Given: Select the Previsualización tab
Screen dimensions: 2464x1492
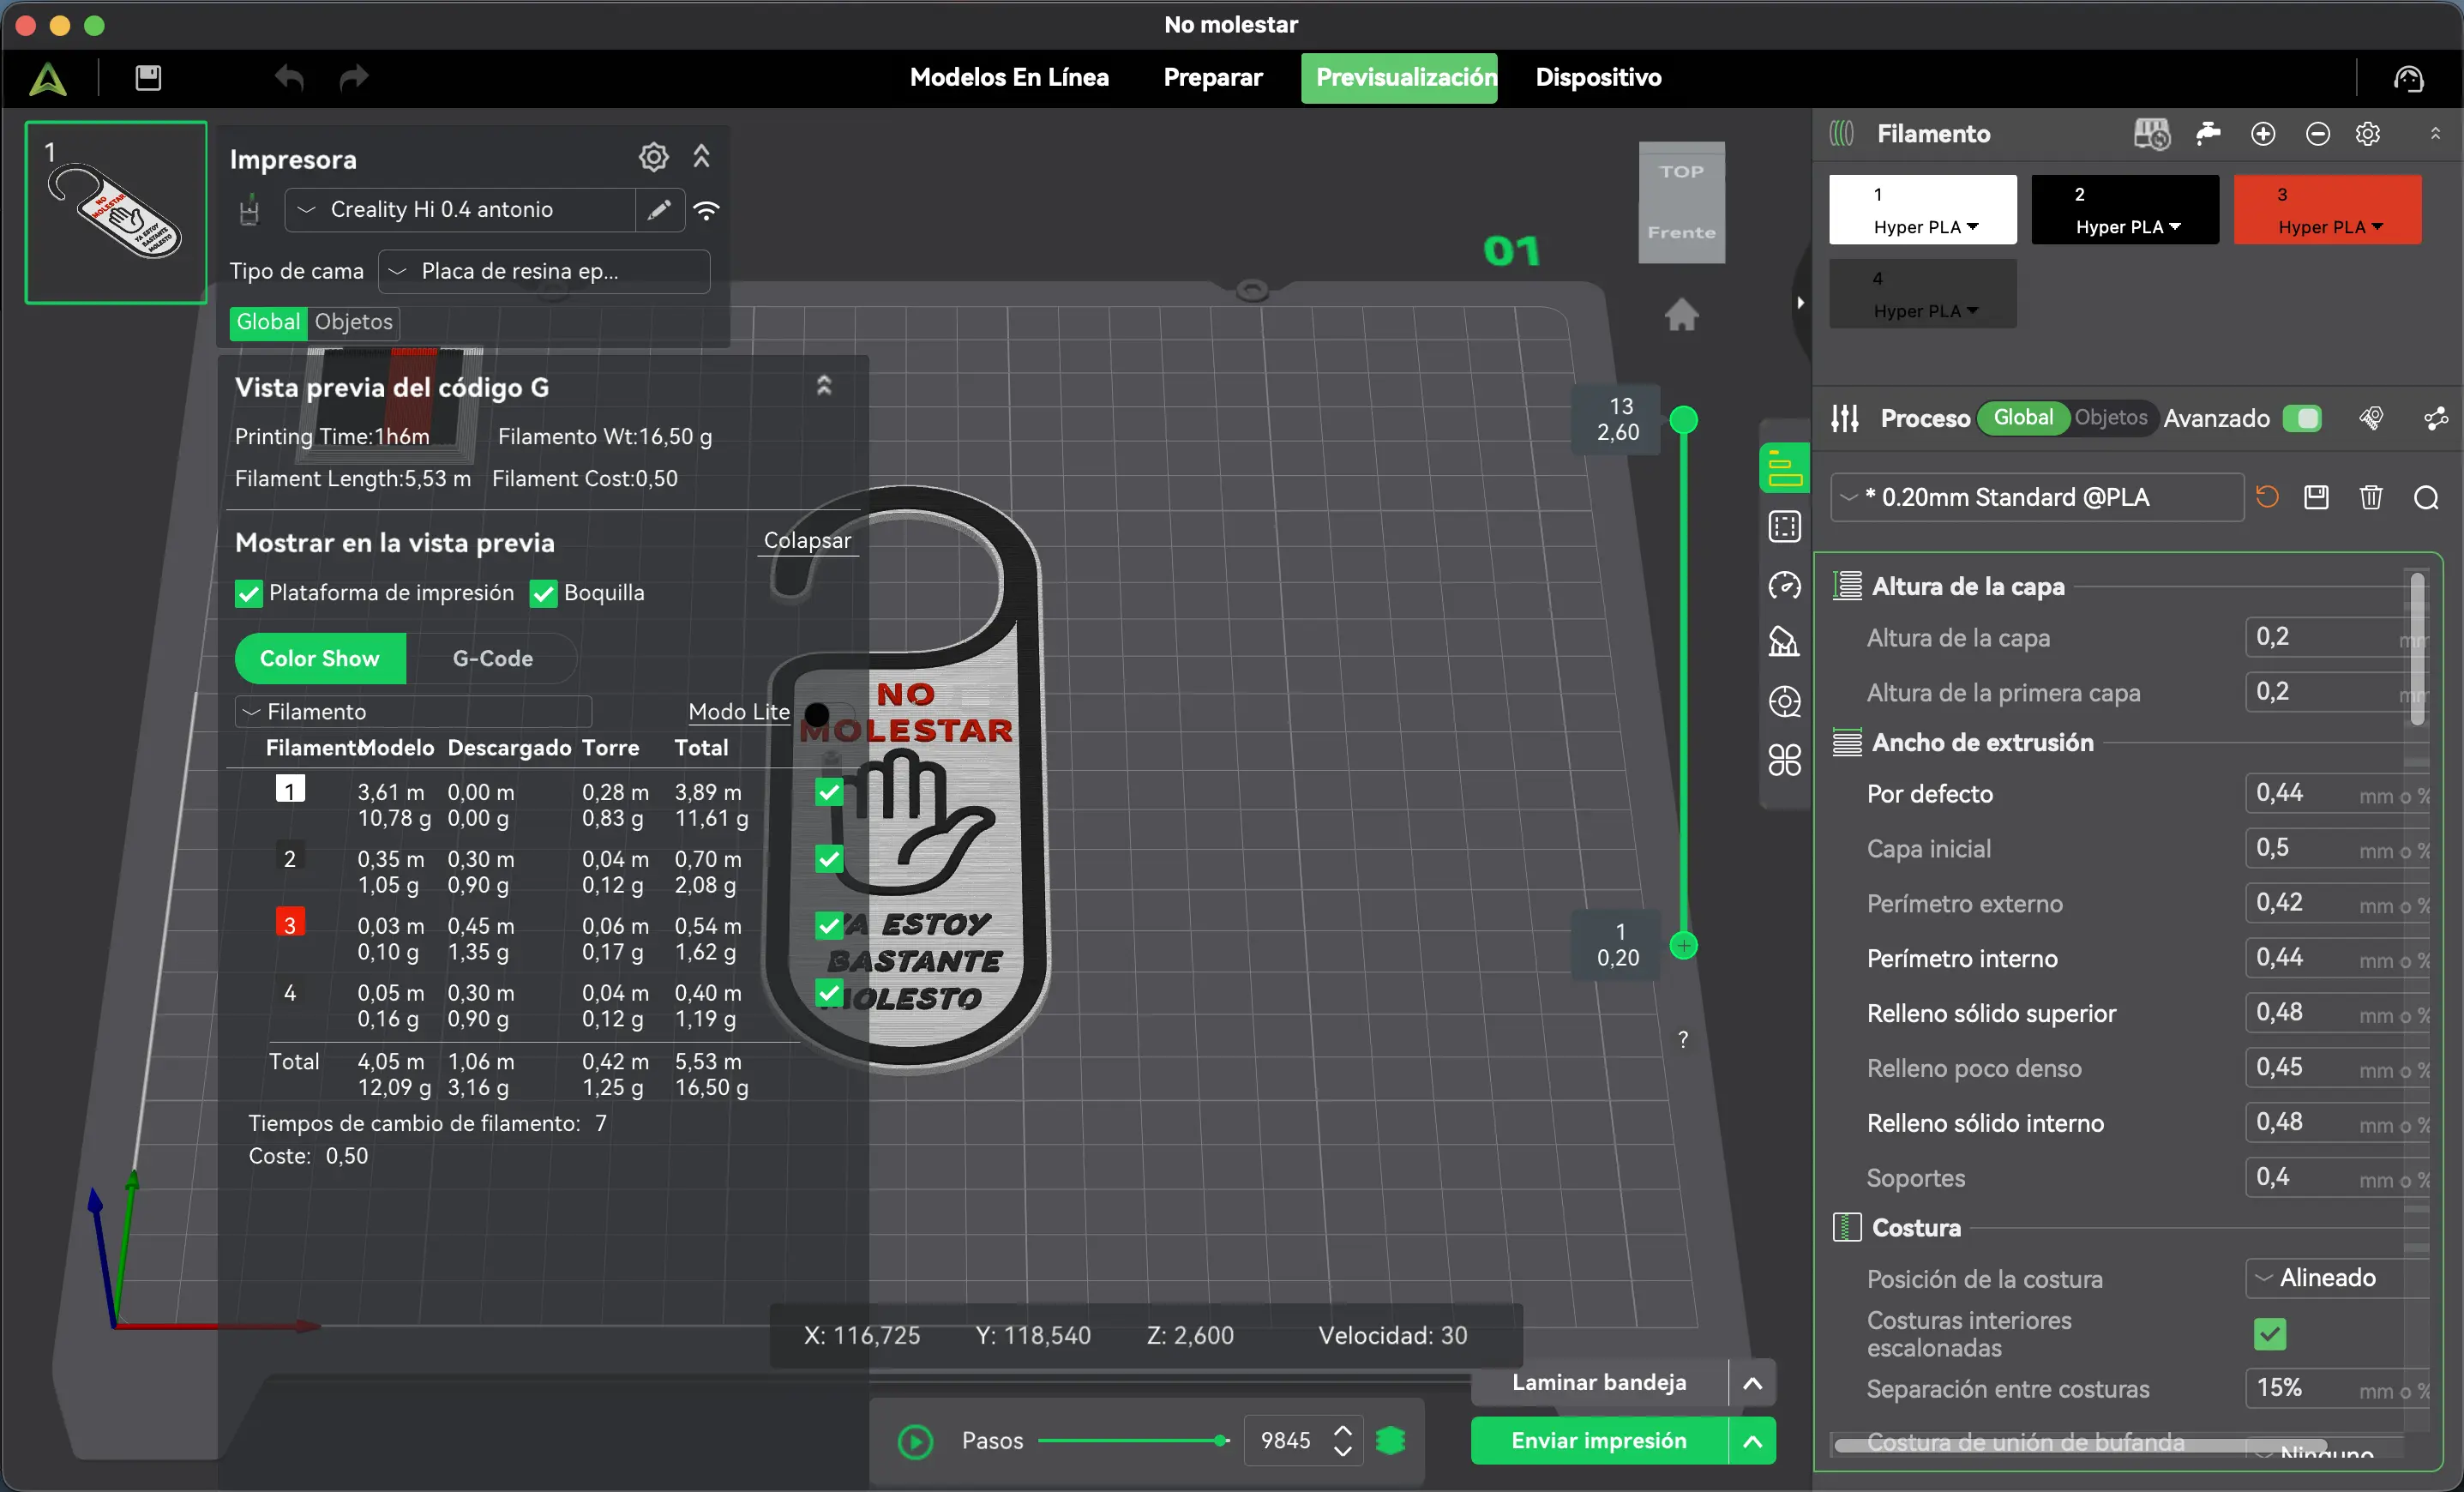Looking at the screenshot, I should (x=1399, y=78).
